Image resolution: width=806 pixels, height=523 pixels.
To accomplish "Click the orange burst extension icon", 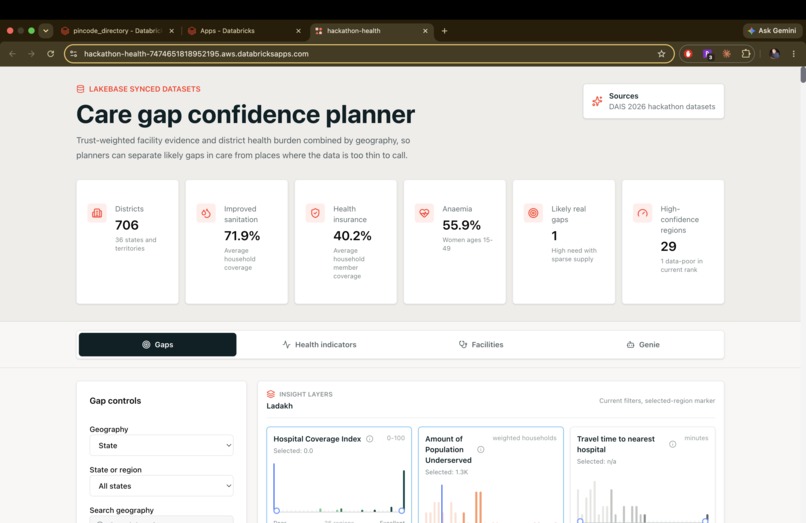I will (727, 53).
